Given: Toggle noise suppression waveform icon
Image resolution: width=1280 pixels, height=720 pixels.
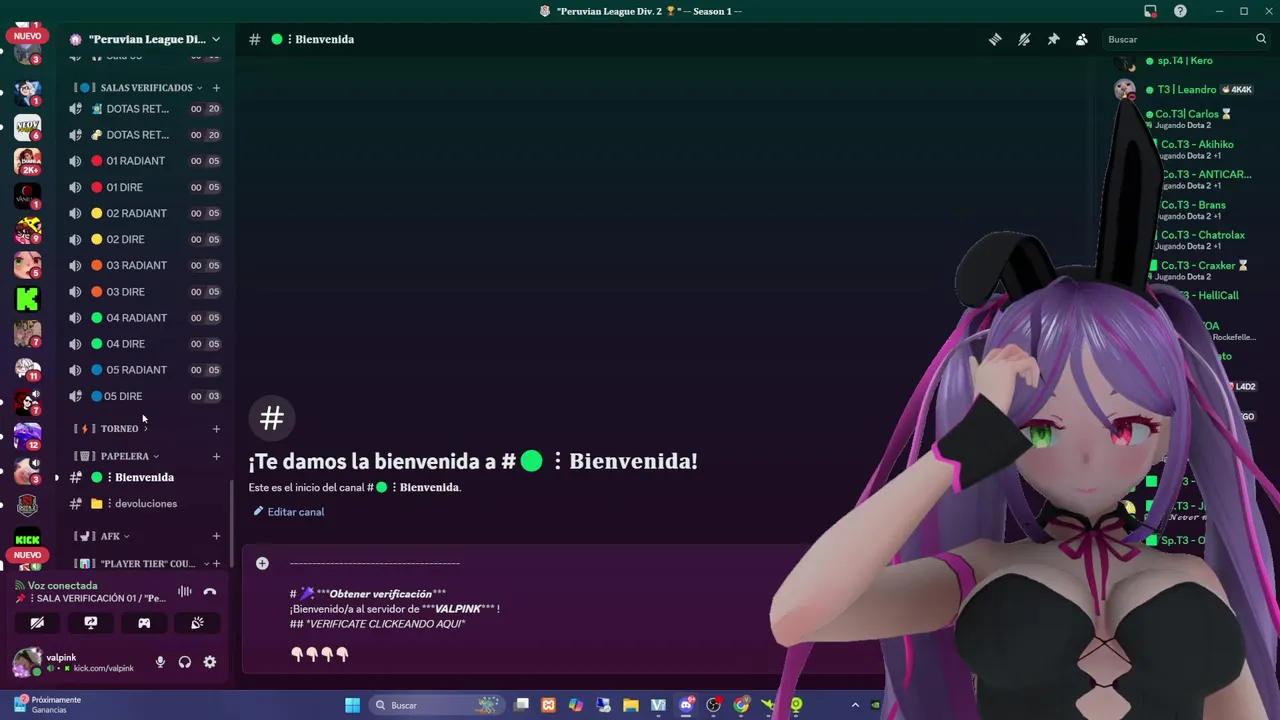Looking at the screenshot, I should [185, 592].
